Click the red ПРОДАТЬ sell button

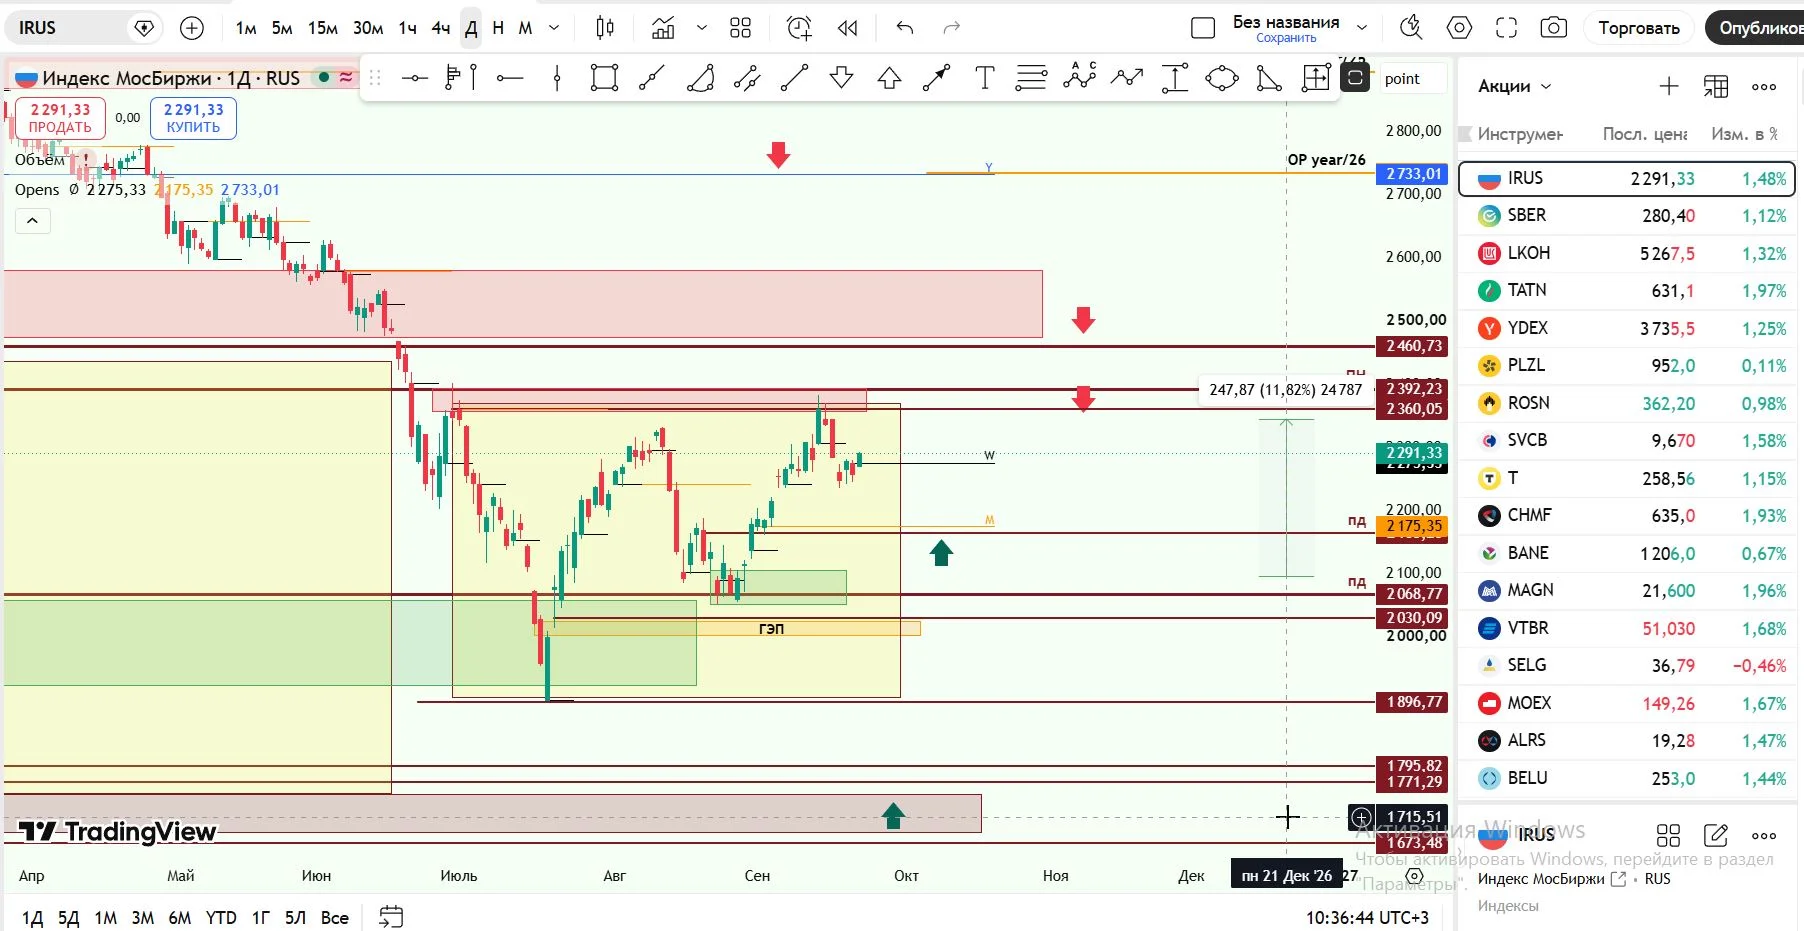pos(60,118)
